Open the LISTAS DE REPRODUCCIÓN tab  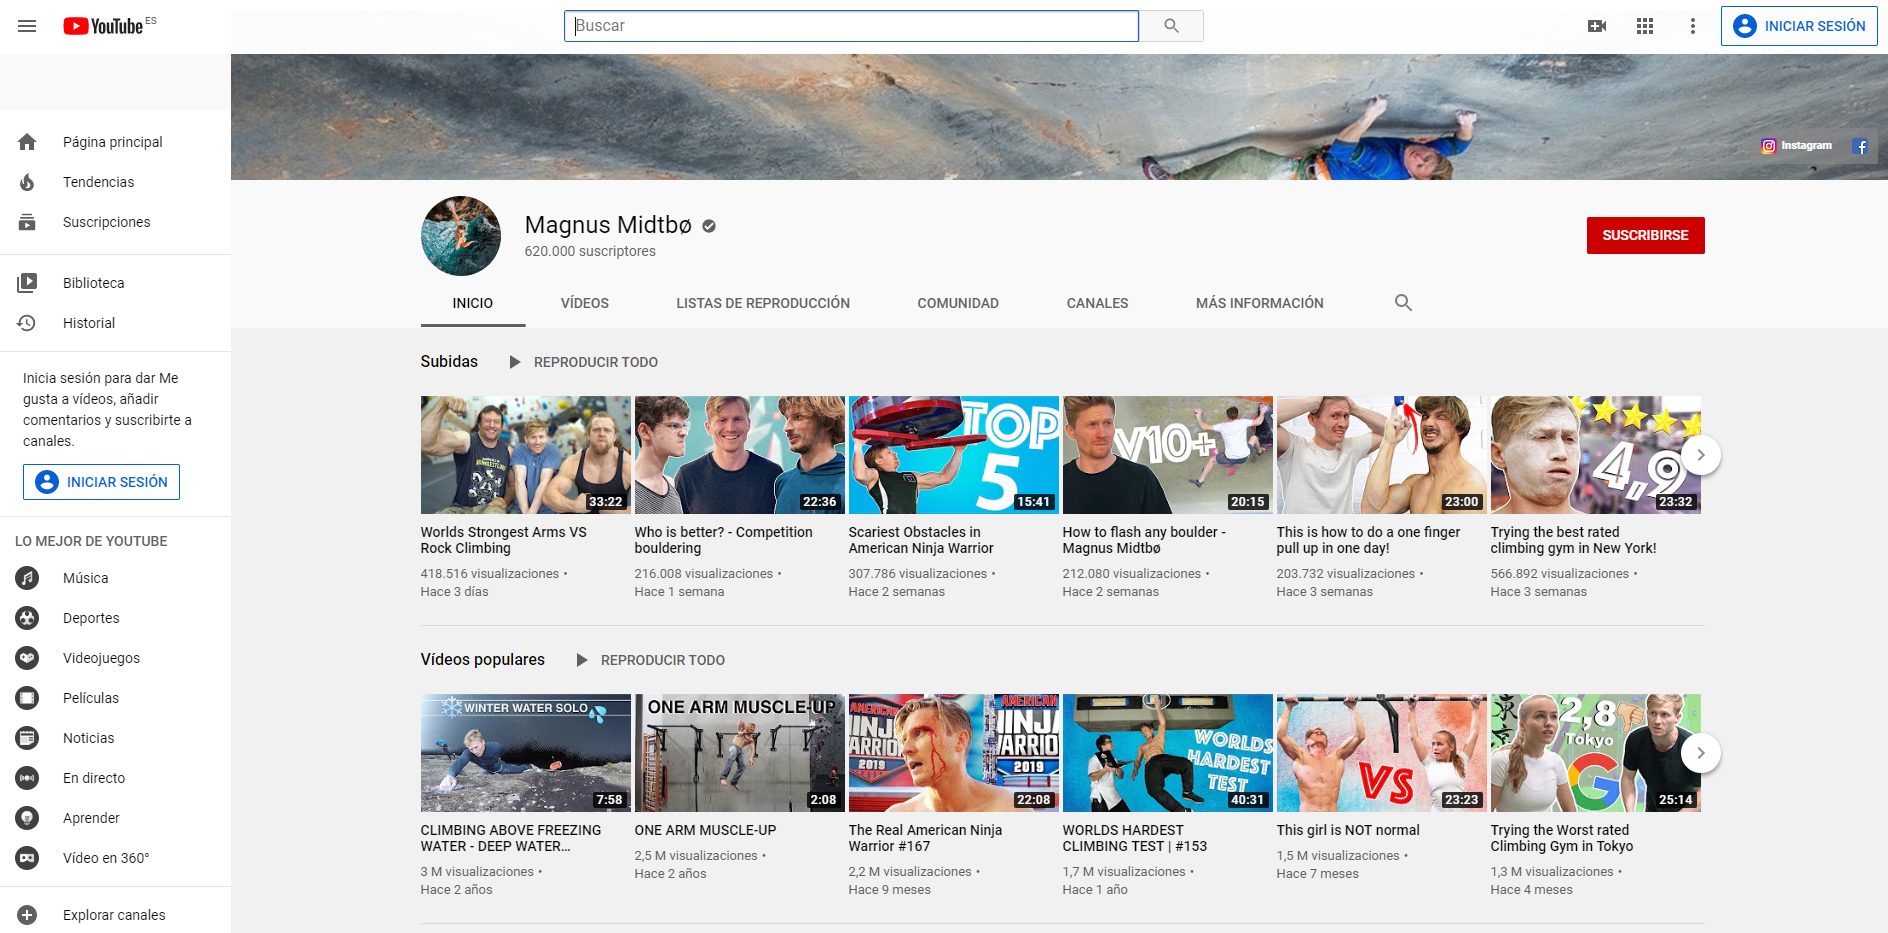(x=763, y=303)
